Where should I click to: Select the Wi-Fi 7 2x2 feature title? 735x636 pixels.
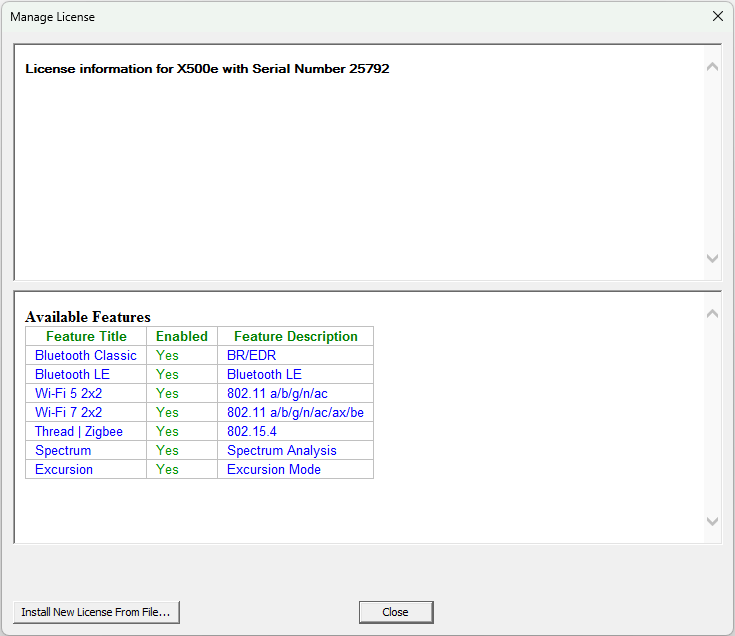pos(68,412)
